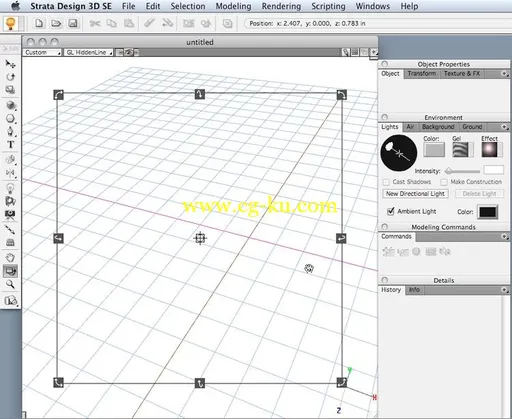Screen dimensions: 512x419
Task: Collapse the Modeling Commands panel disclosure circle
Action: 385,227
